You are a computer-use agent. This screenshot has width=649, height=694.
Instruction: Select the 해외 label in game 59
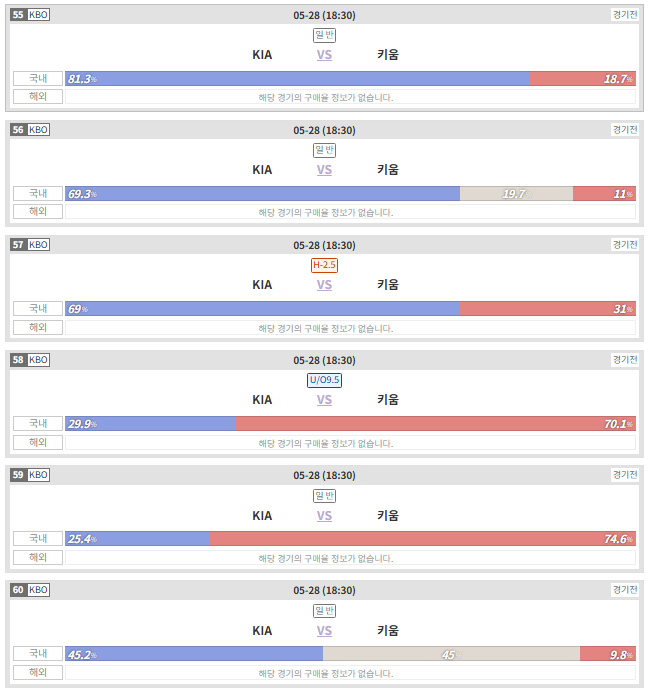coord(38,557)
